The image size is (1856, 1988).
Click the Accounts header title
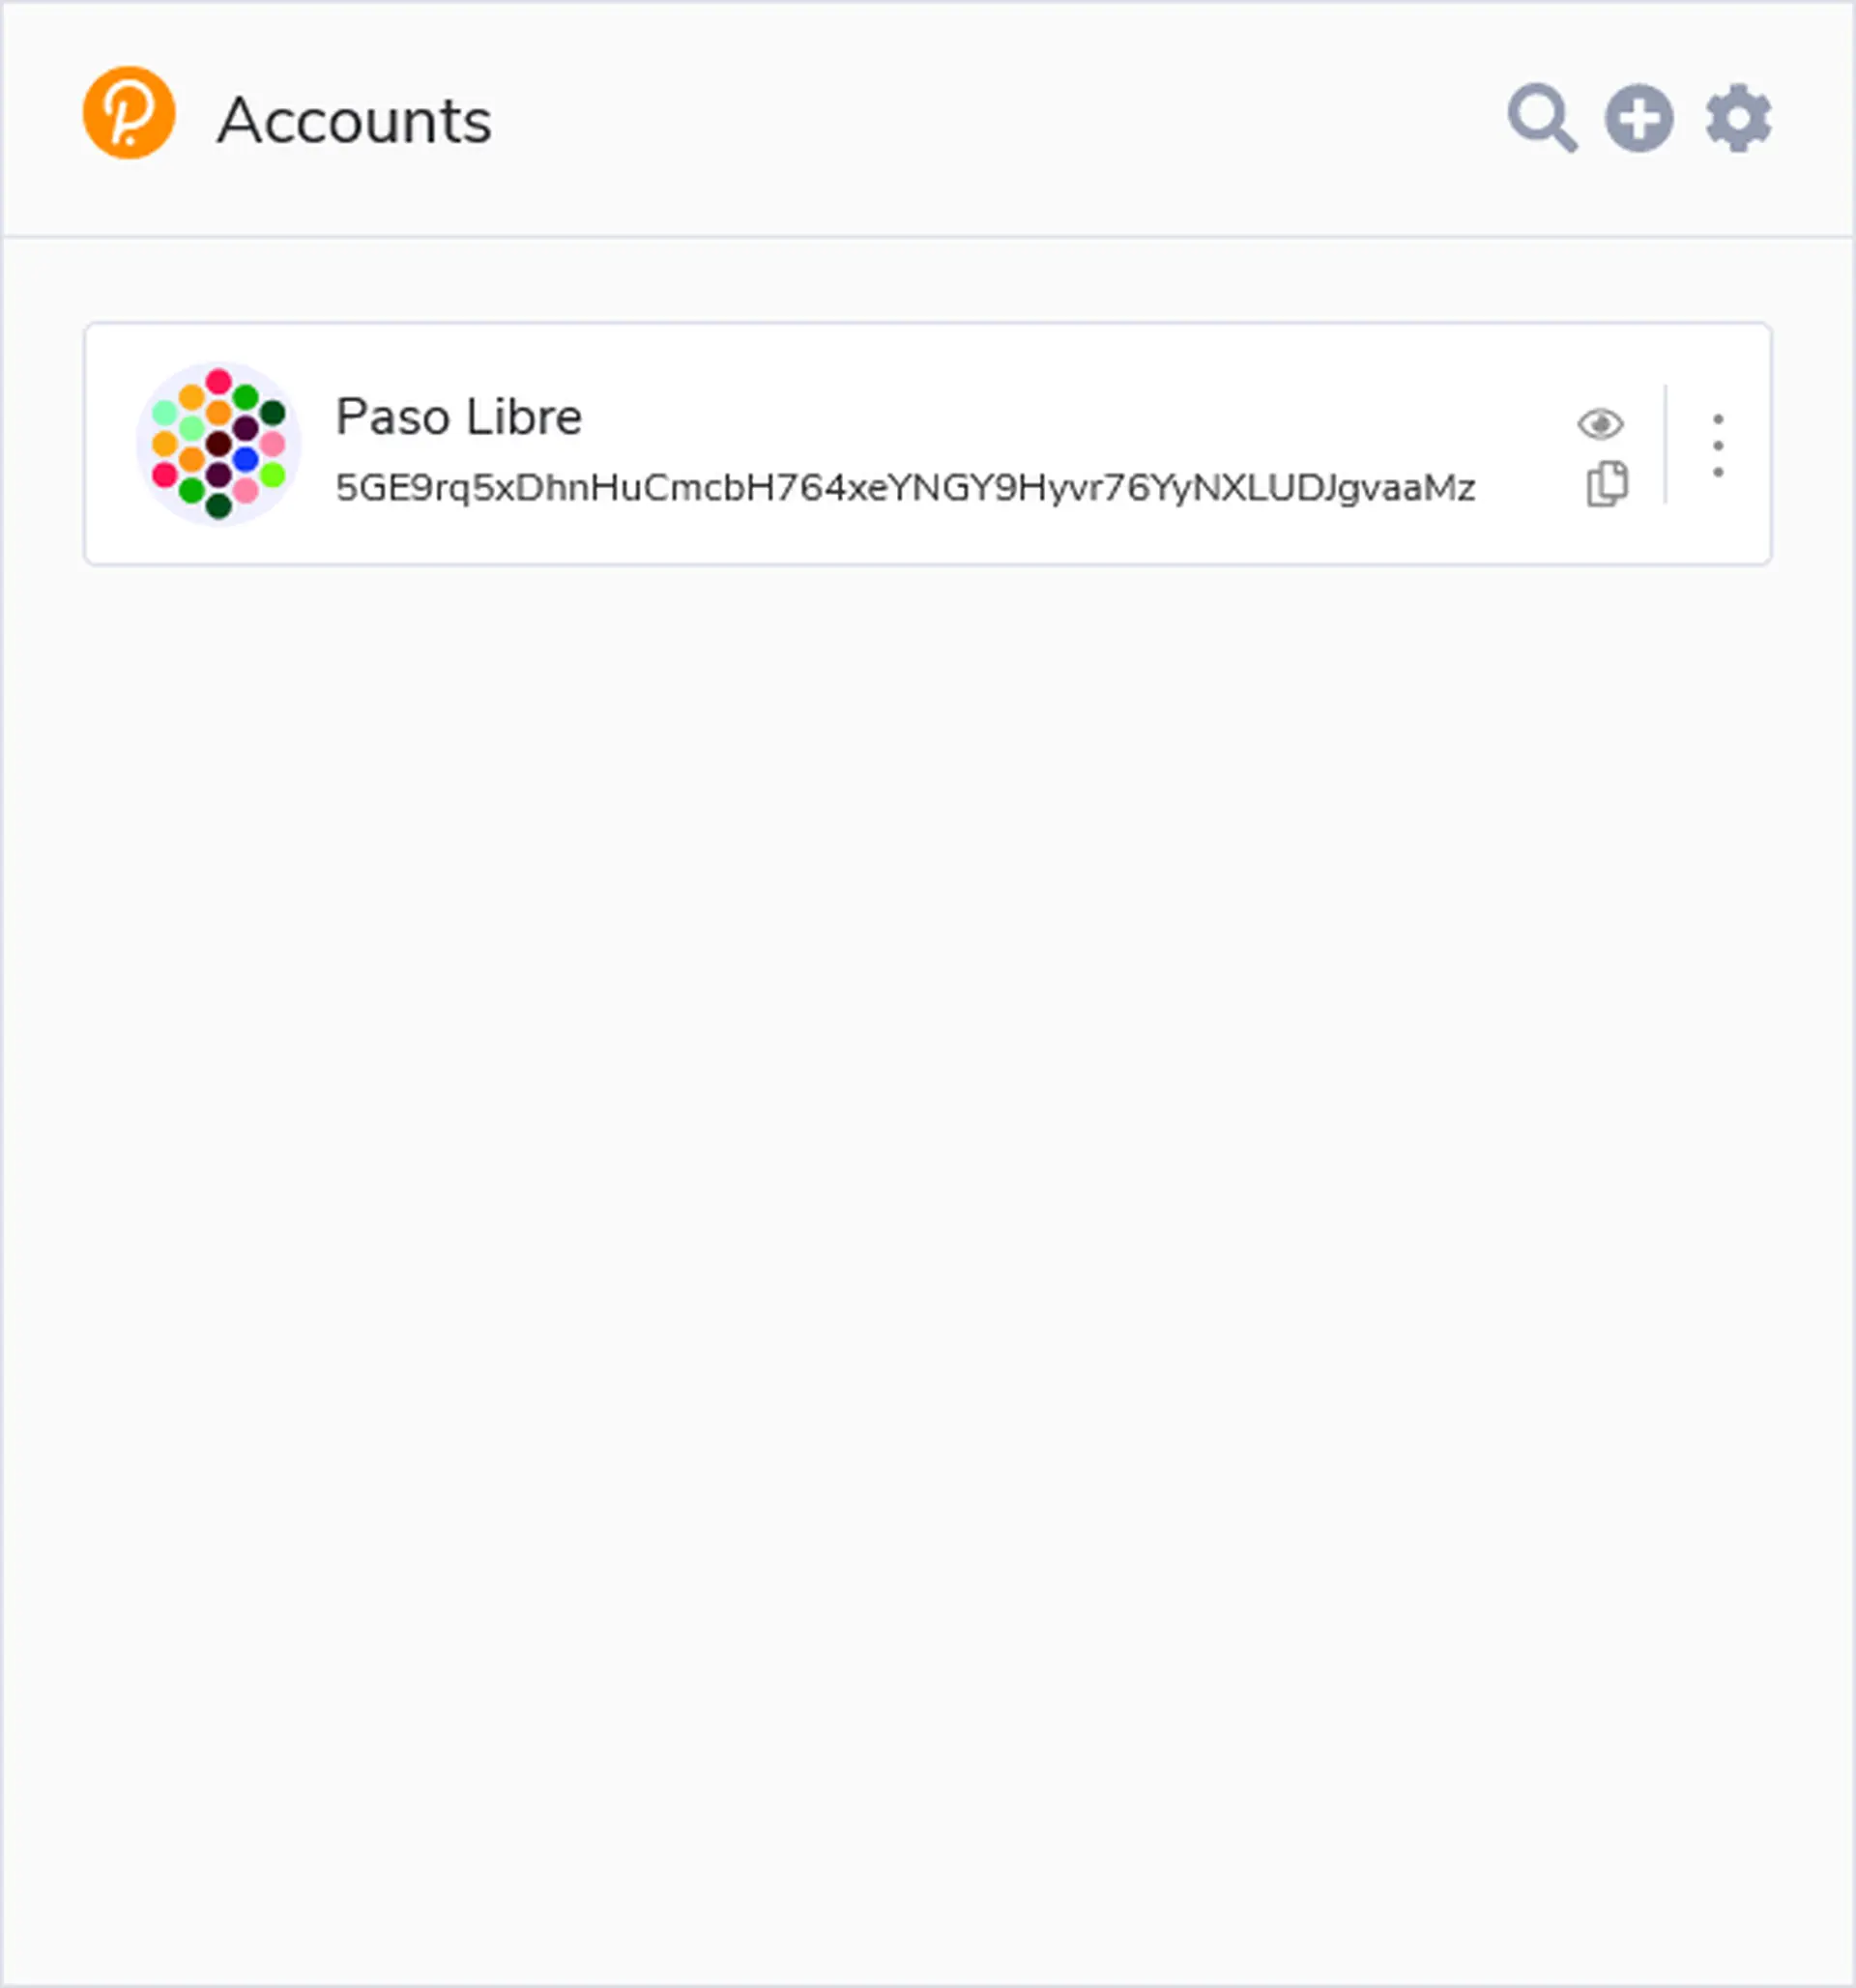(x=354, y=121)
